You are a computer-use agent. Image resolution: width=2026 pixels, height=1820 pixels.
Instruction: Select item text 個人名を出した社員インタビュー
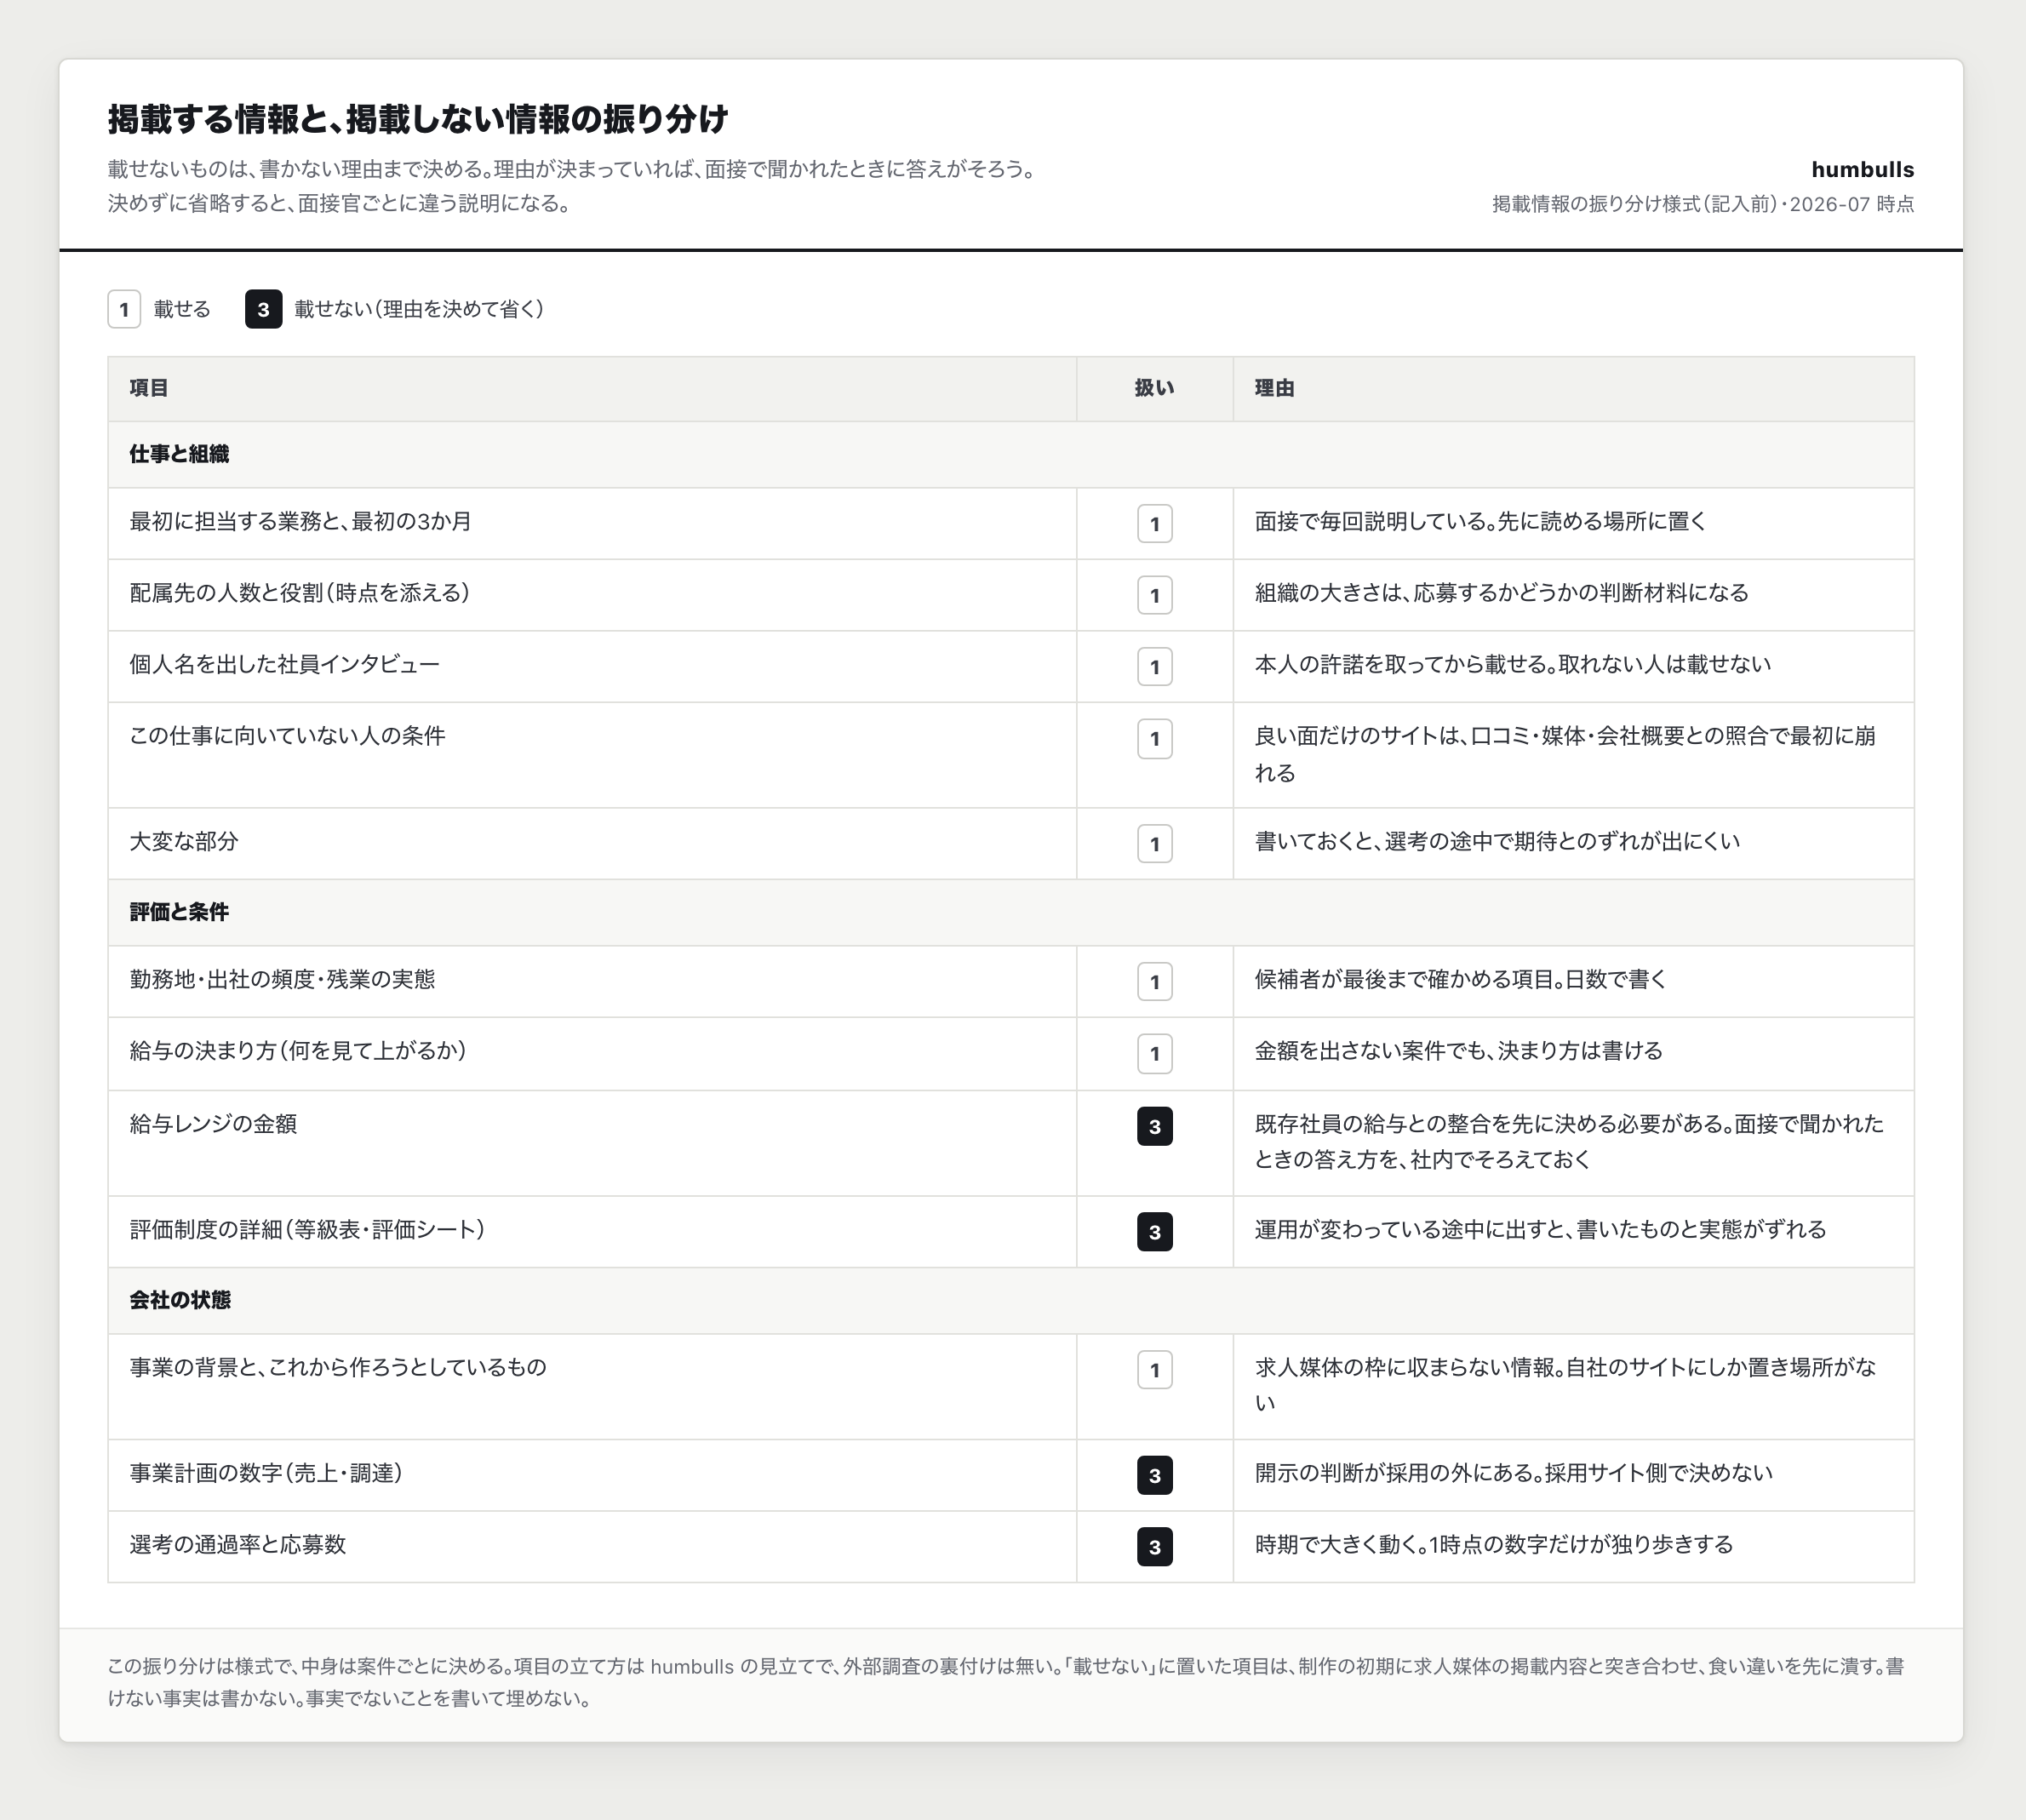(284, 665)
